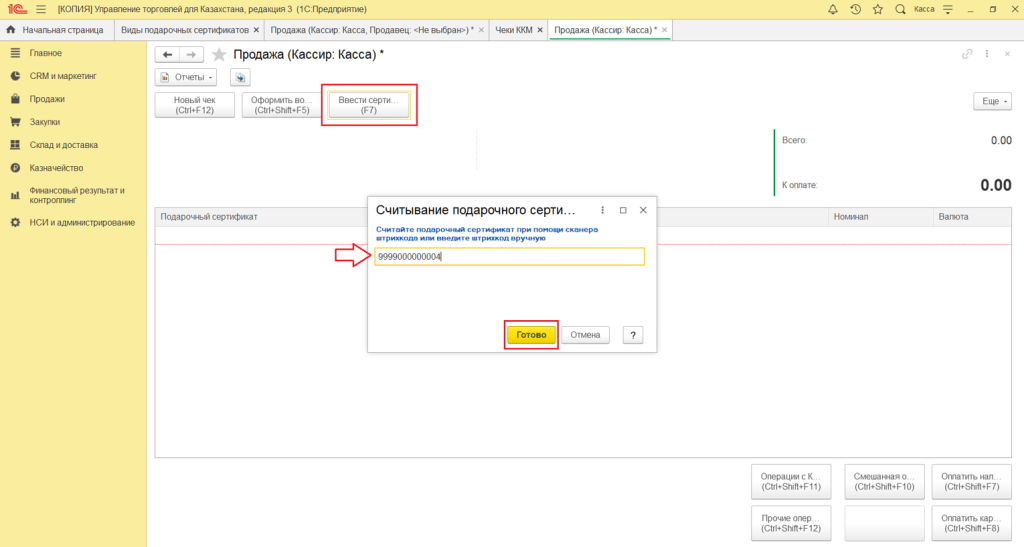Click the barcode input field
The image size is (1024, 547).
coord(509,257)
